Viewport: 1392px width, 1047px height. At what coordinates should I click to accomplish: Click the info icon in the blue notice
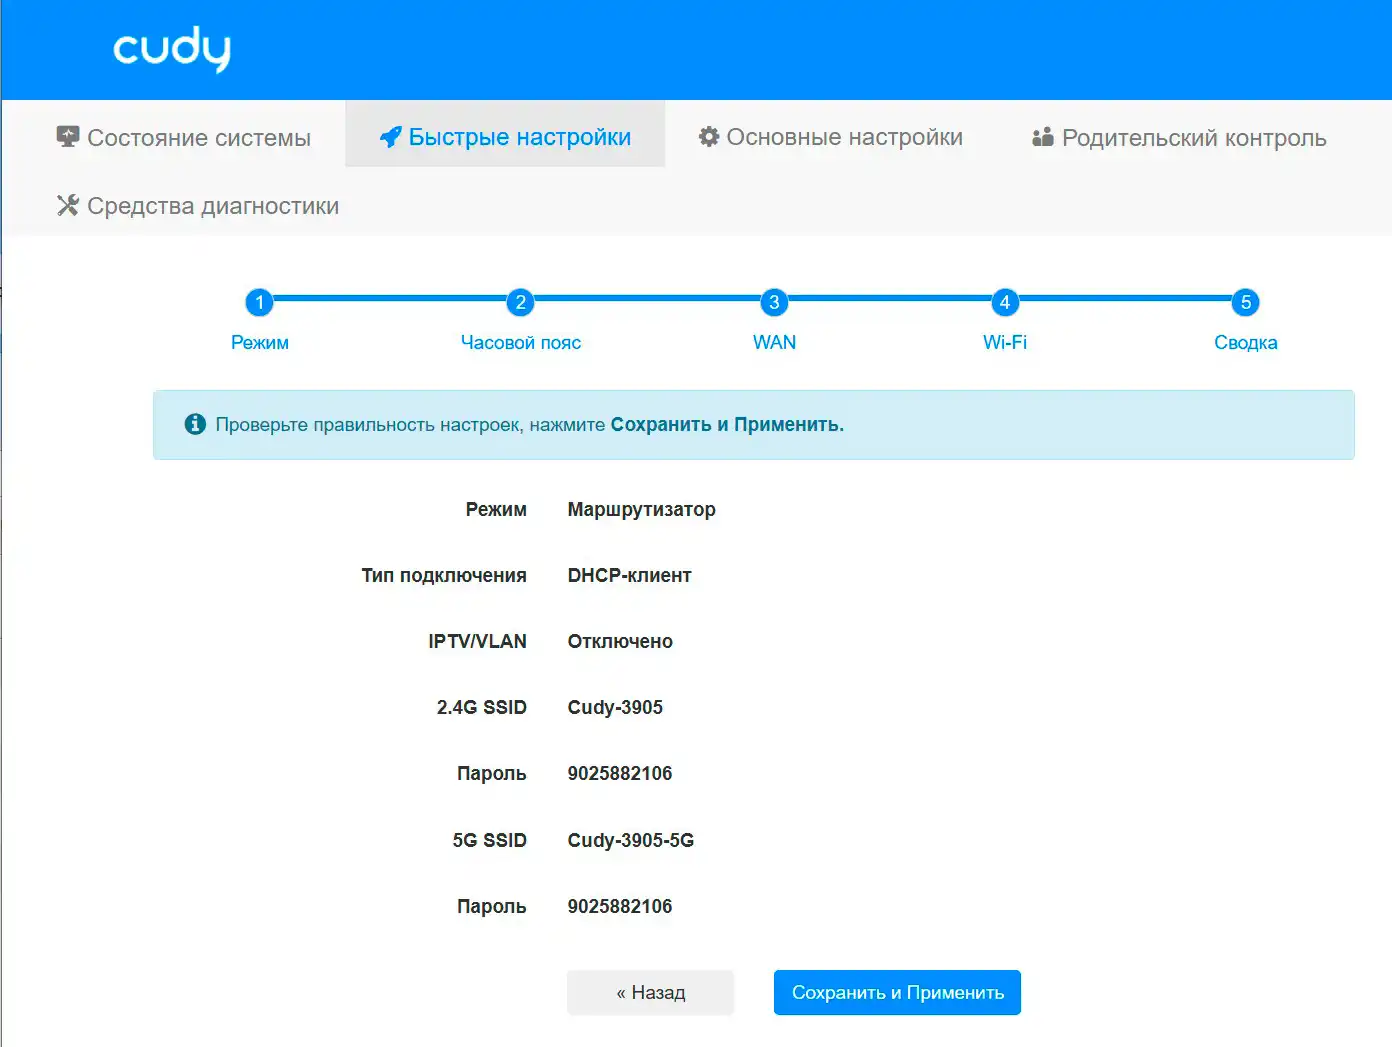coord(195,424)
